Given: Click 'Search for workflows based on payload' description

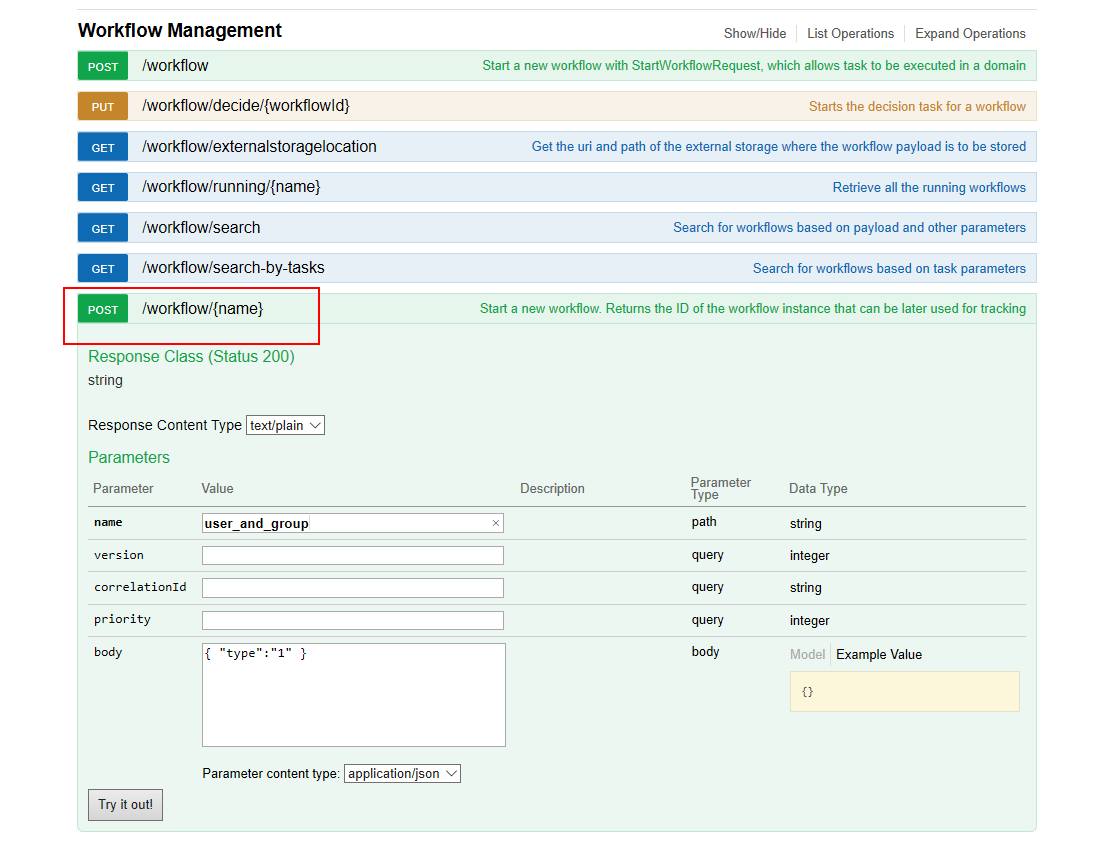Looking at the screenshot, I should tap(849, 228).
